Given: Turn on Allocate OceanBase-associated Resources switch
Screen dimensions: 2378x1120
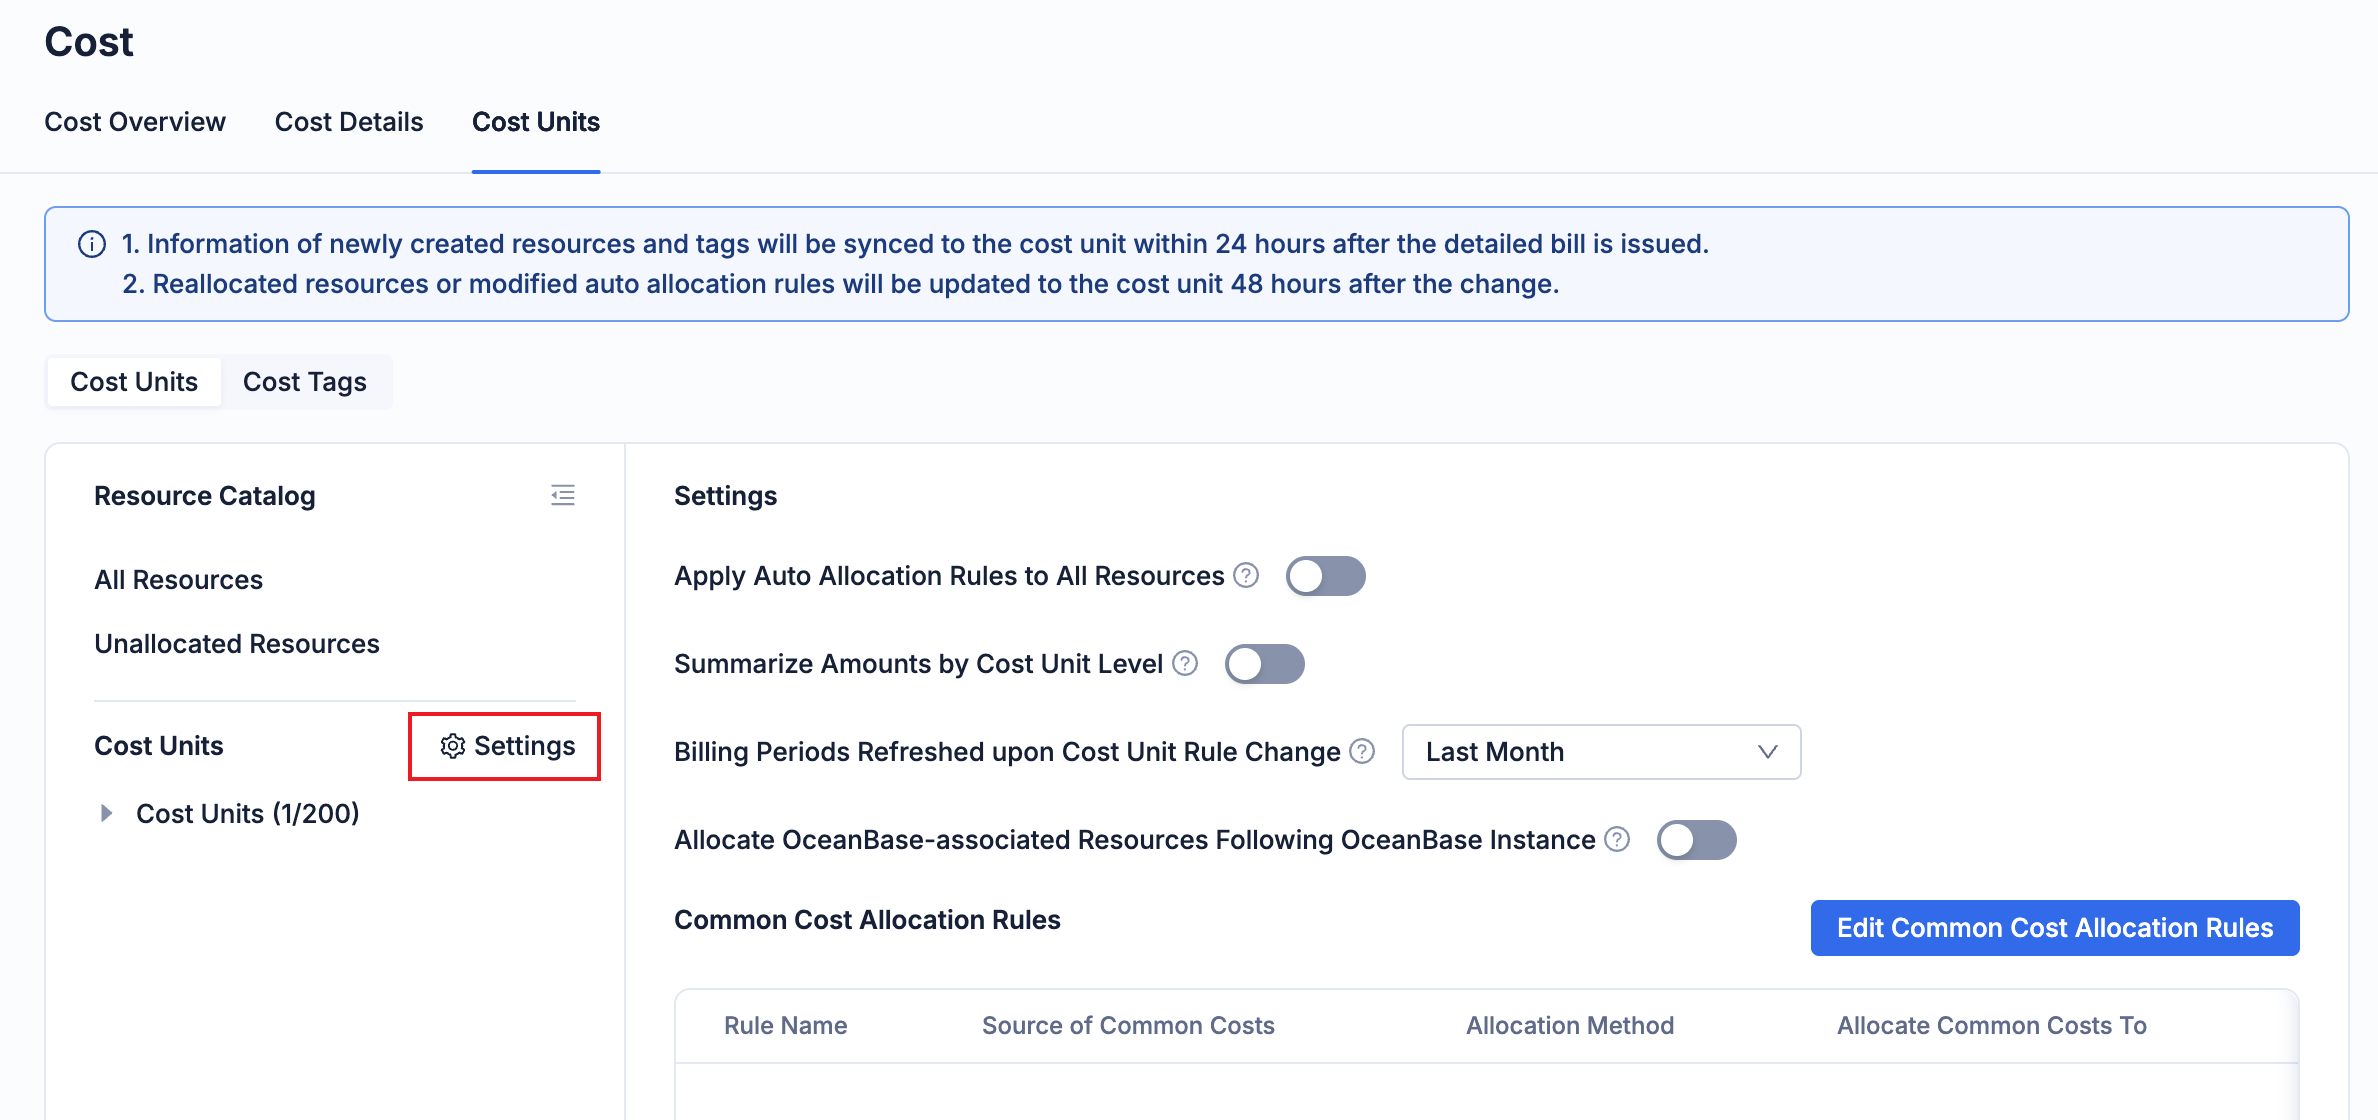Looking at the screenshot, I should point(1696,840).
